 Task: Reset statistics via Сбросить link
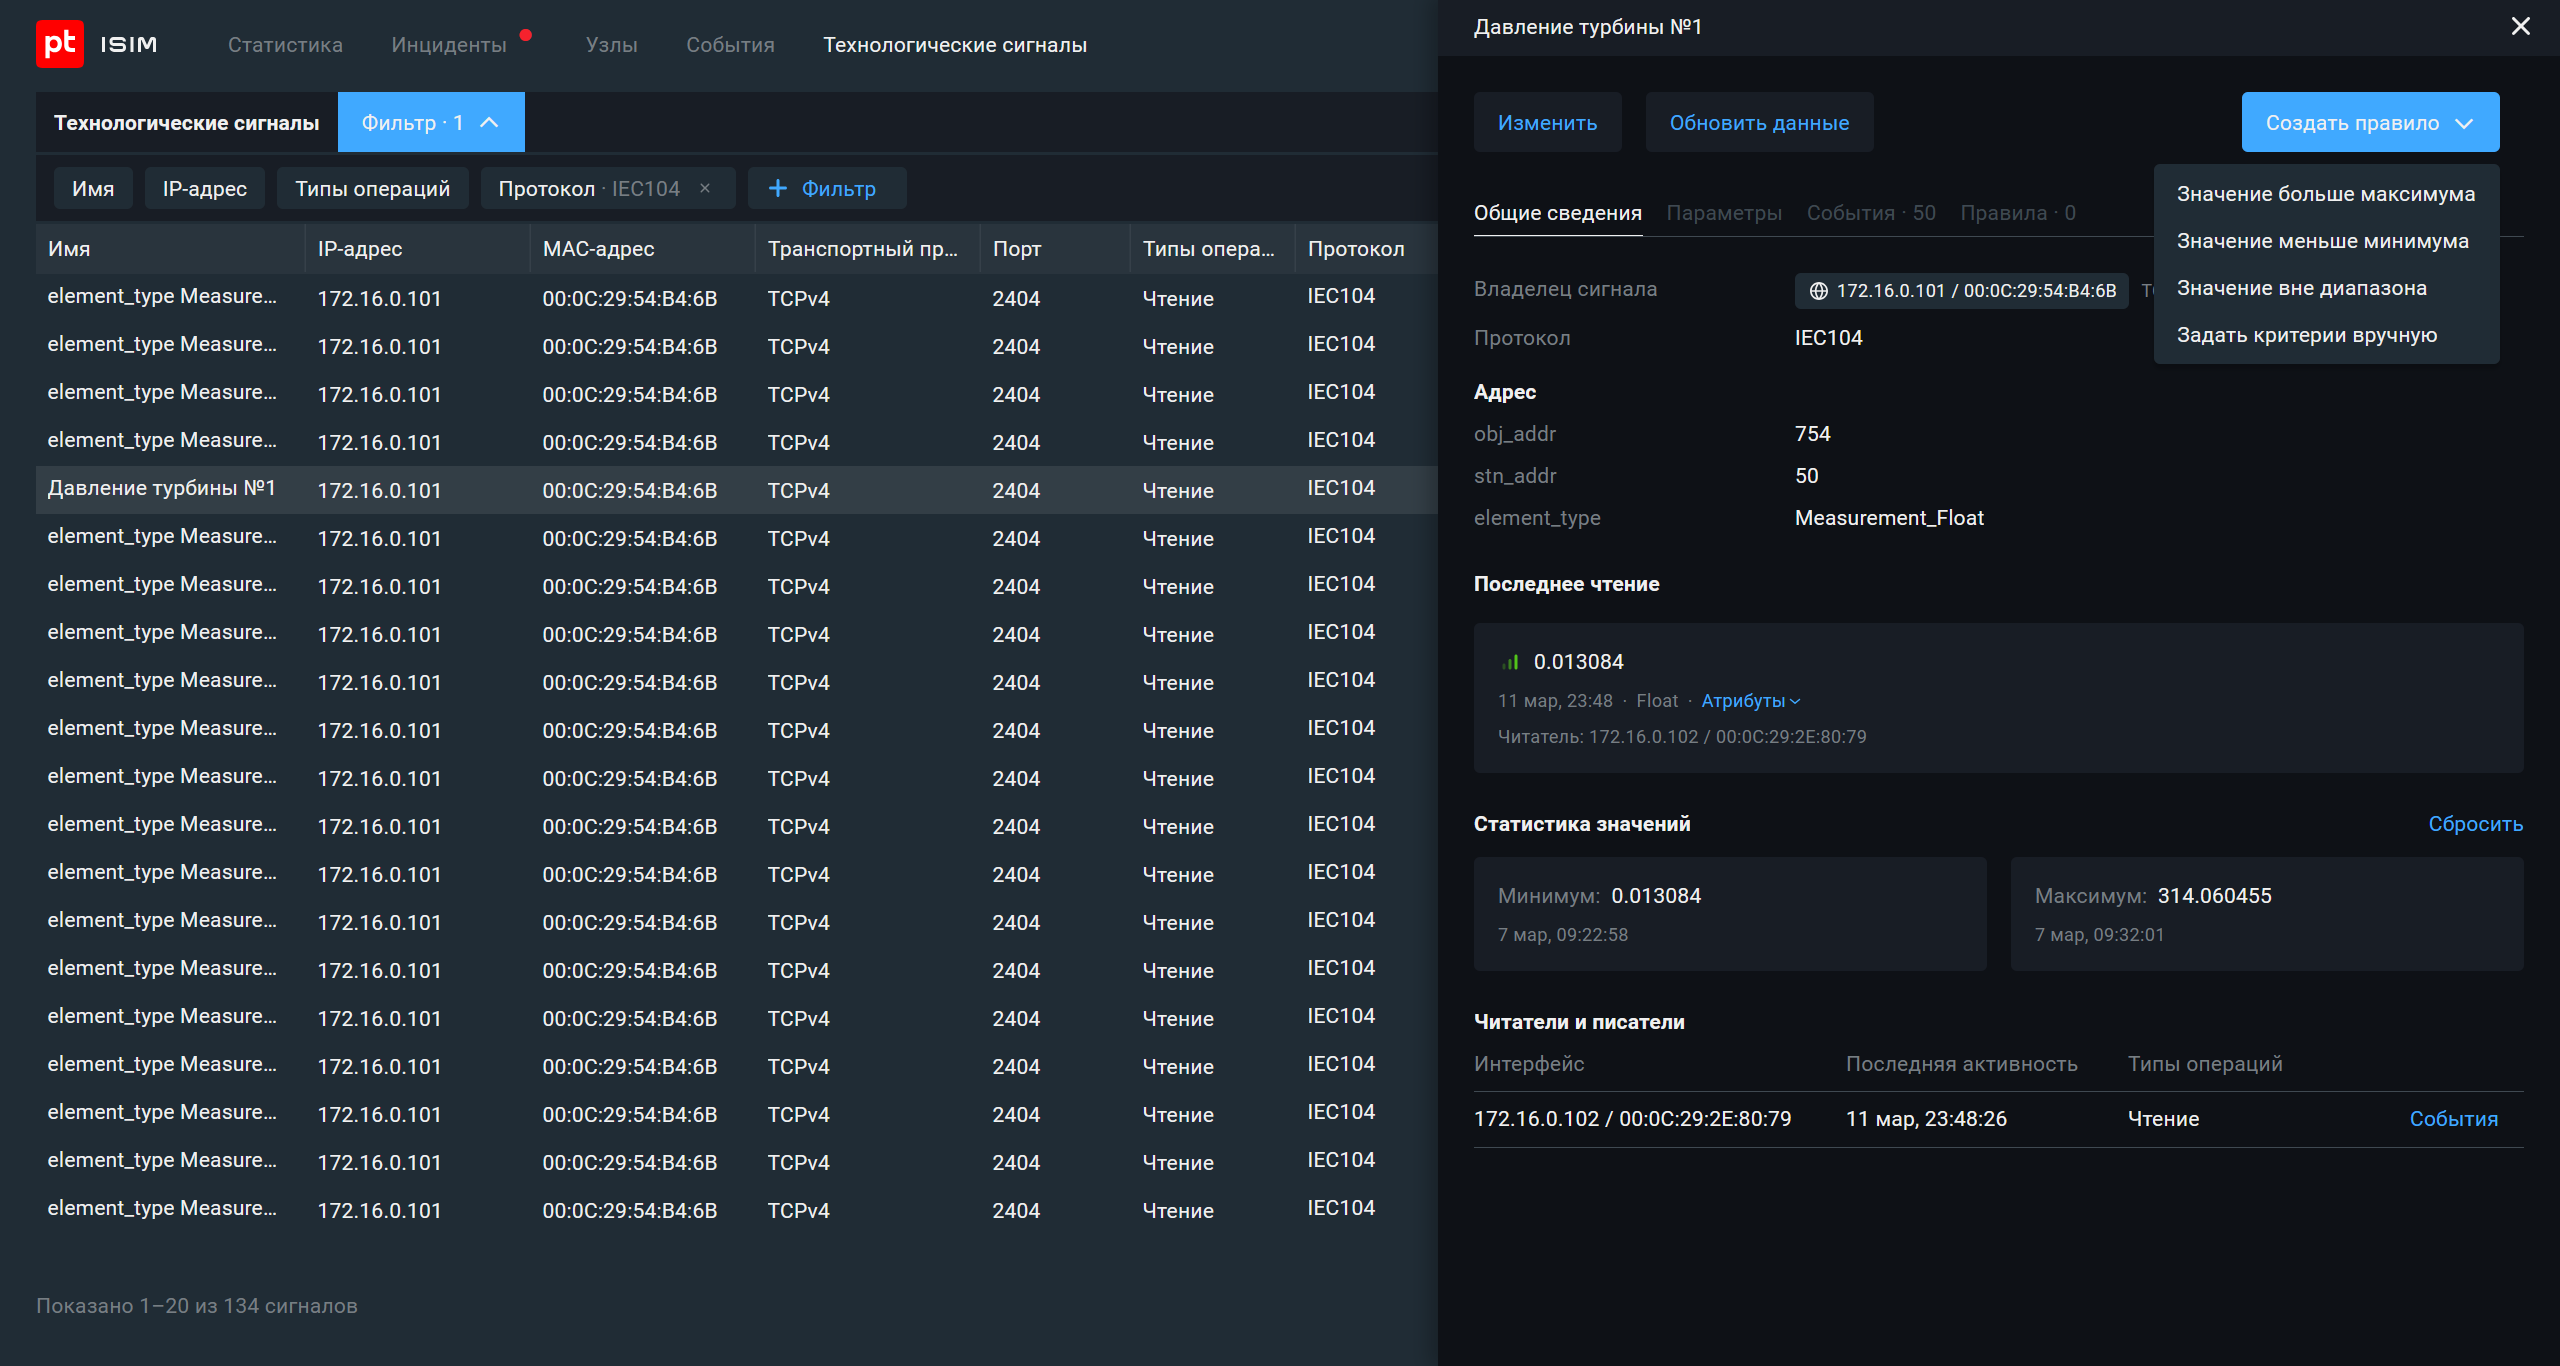coord(2474,824)
